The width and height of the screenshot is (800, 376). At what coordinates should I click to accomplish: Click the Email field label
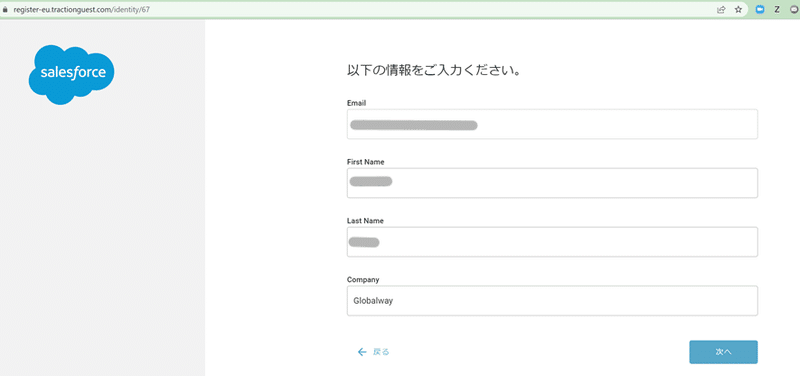tap(357, 103)
